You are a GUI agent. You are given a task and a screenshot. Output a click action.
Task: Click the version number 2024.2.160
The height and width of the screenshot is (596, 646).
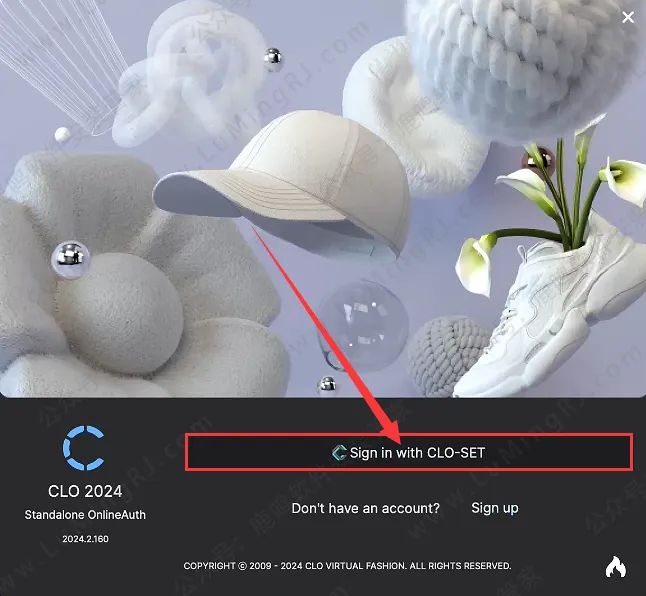tap(85, 539)
